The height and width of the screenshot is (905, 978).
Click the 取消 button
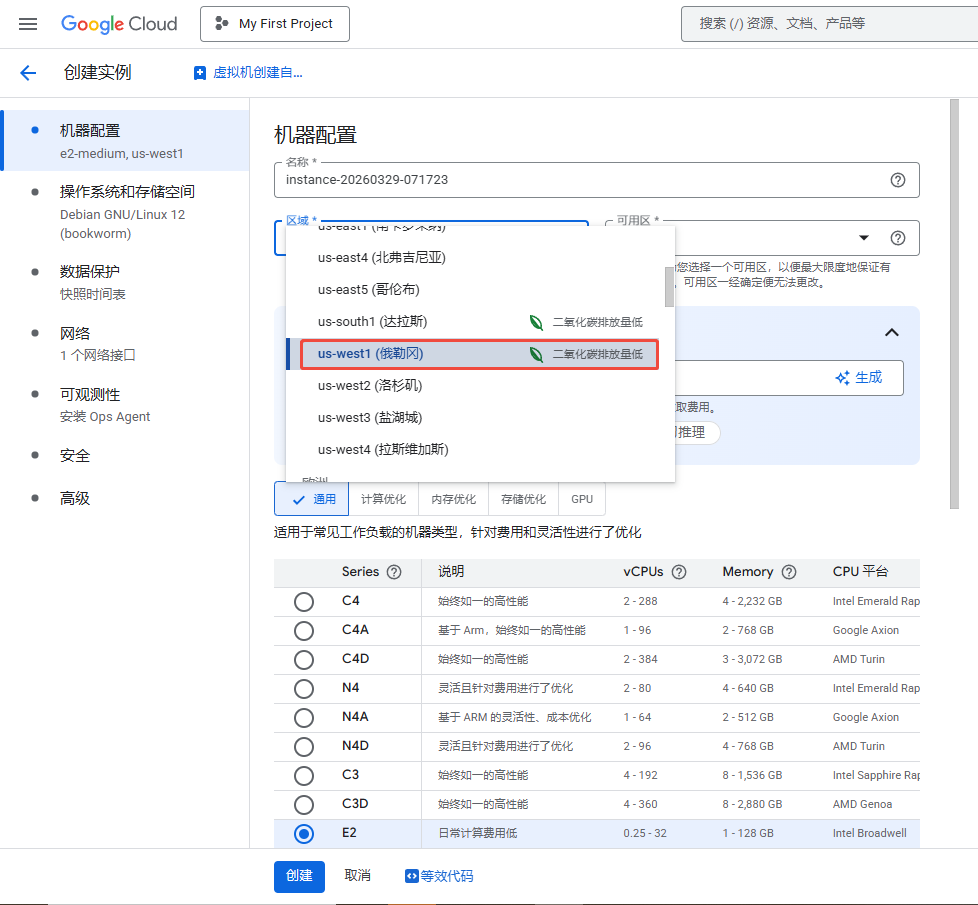click(357, 876)
